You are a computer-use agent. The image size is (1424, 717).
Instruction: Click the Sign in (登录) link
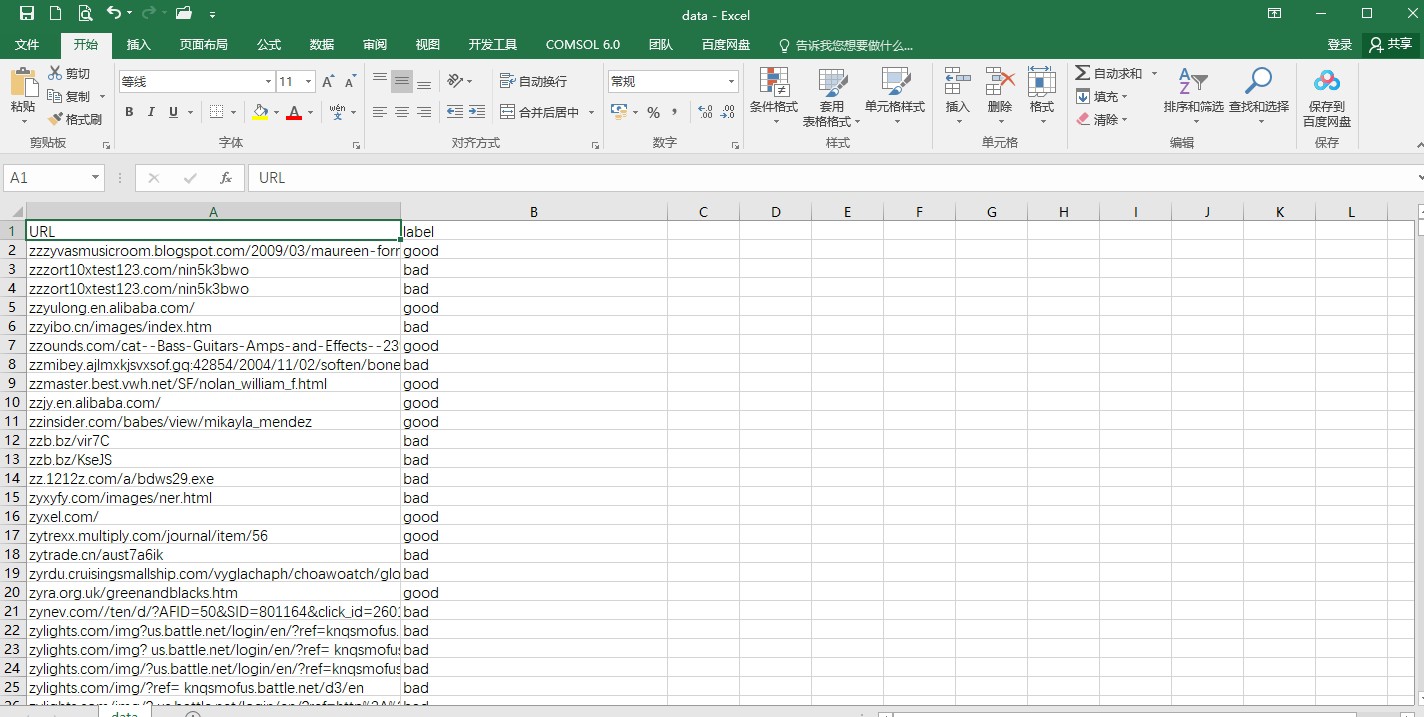pyautogui.click(x=1340, y=45)
